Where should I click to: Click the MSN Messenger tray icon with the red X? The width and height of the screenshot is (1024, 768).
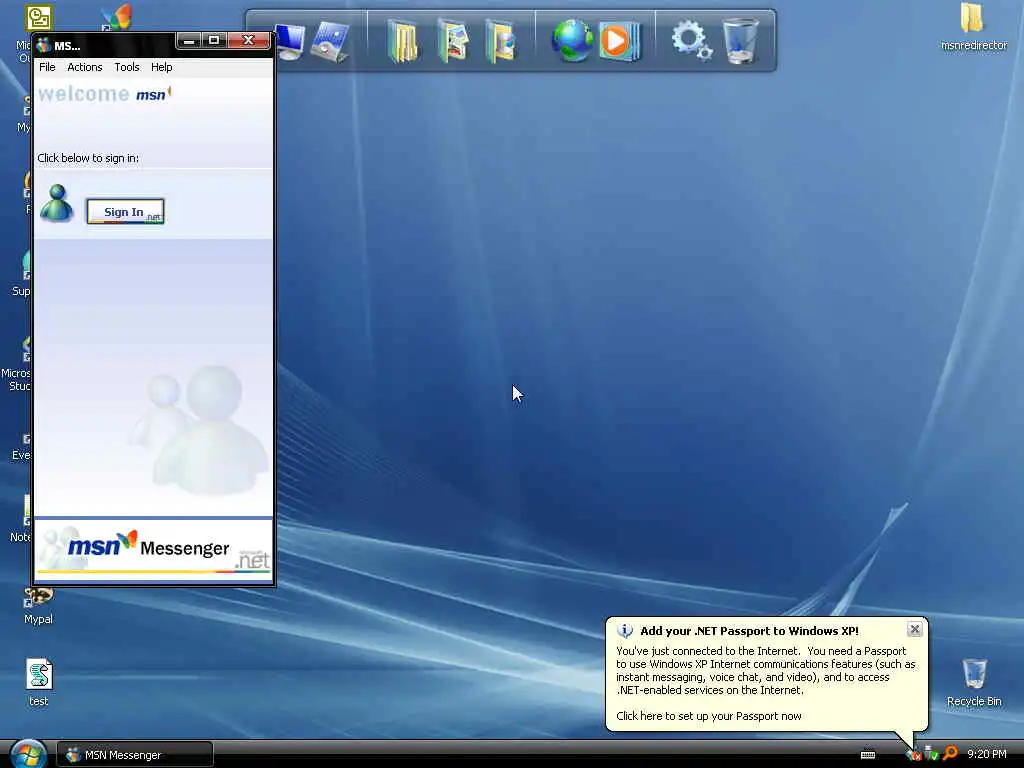tap(913, 754)
